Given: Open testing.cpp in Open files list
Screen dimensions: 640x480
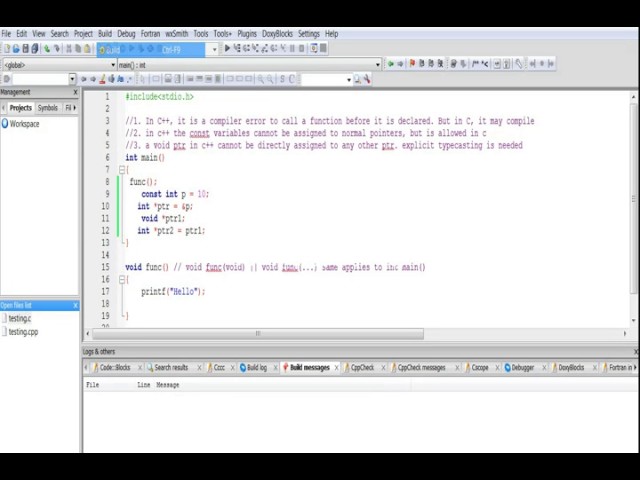Looking at the screenshot, I should (23, 332).
